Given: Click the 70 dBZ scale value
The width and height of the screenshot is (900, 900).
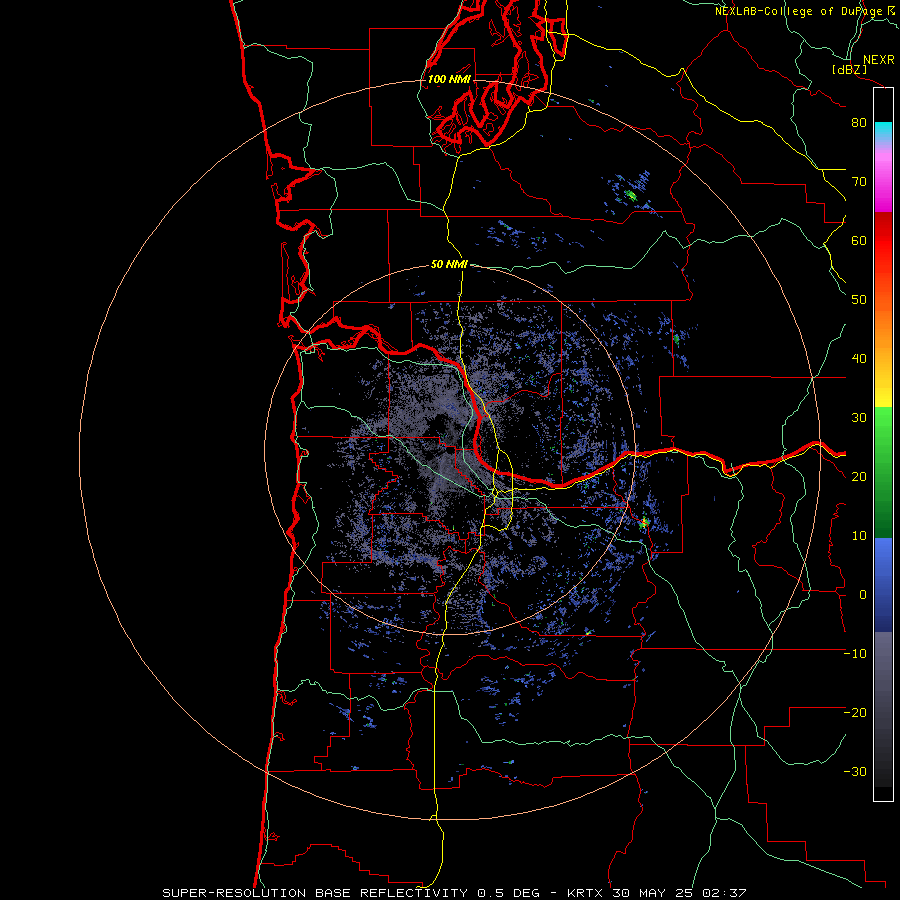Looking at the screenshot, I should pyautogui.click(x=859, y=182).
